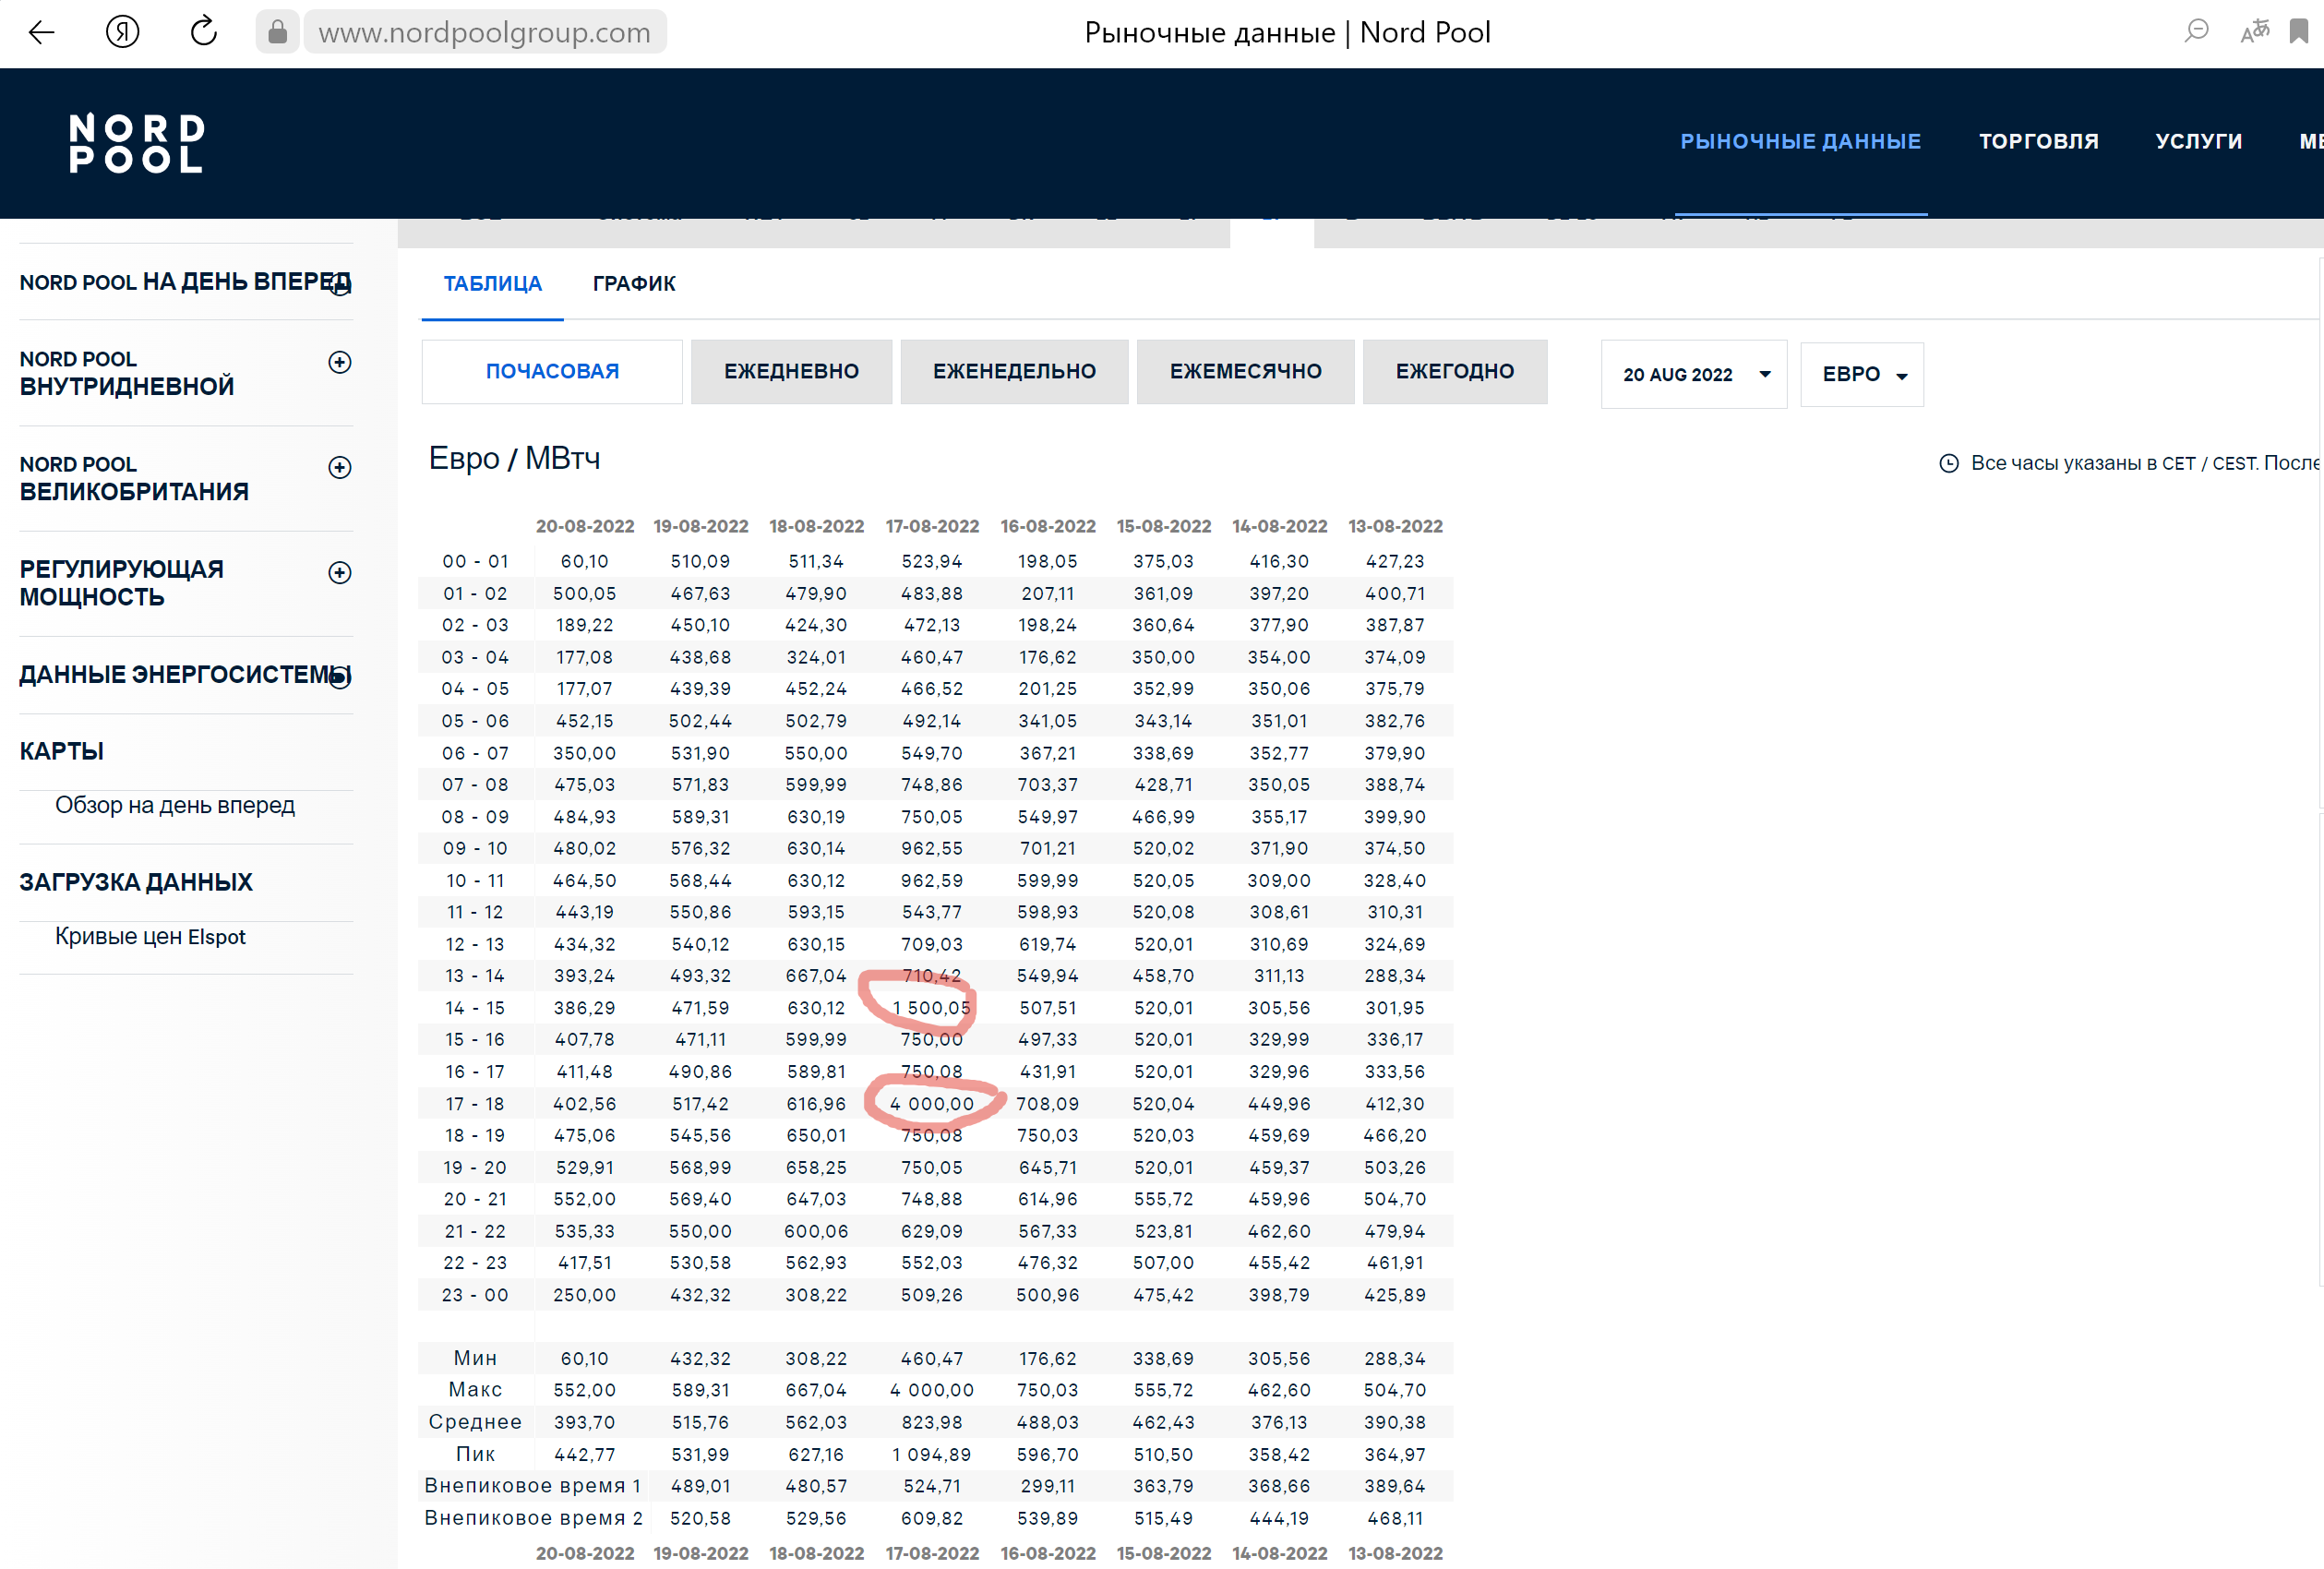Open Кривые цен Elspot link
The width and height of the screenshot is (2324, 1569).
150,936
